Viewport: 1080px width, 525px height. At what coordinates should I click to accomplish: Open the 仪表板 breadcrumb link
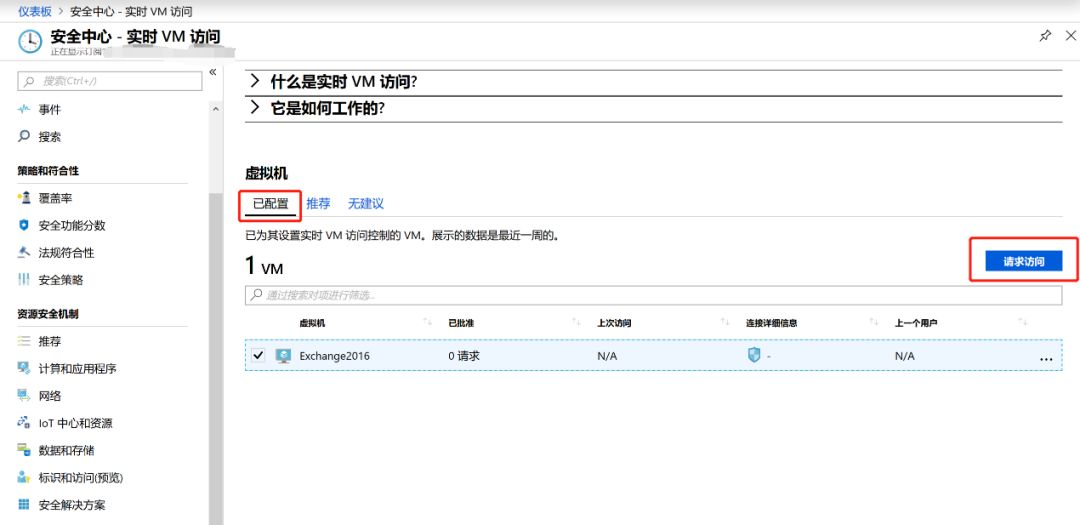click(35, 10)
